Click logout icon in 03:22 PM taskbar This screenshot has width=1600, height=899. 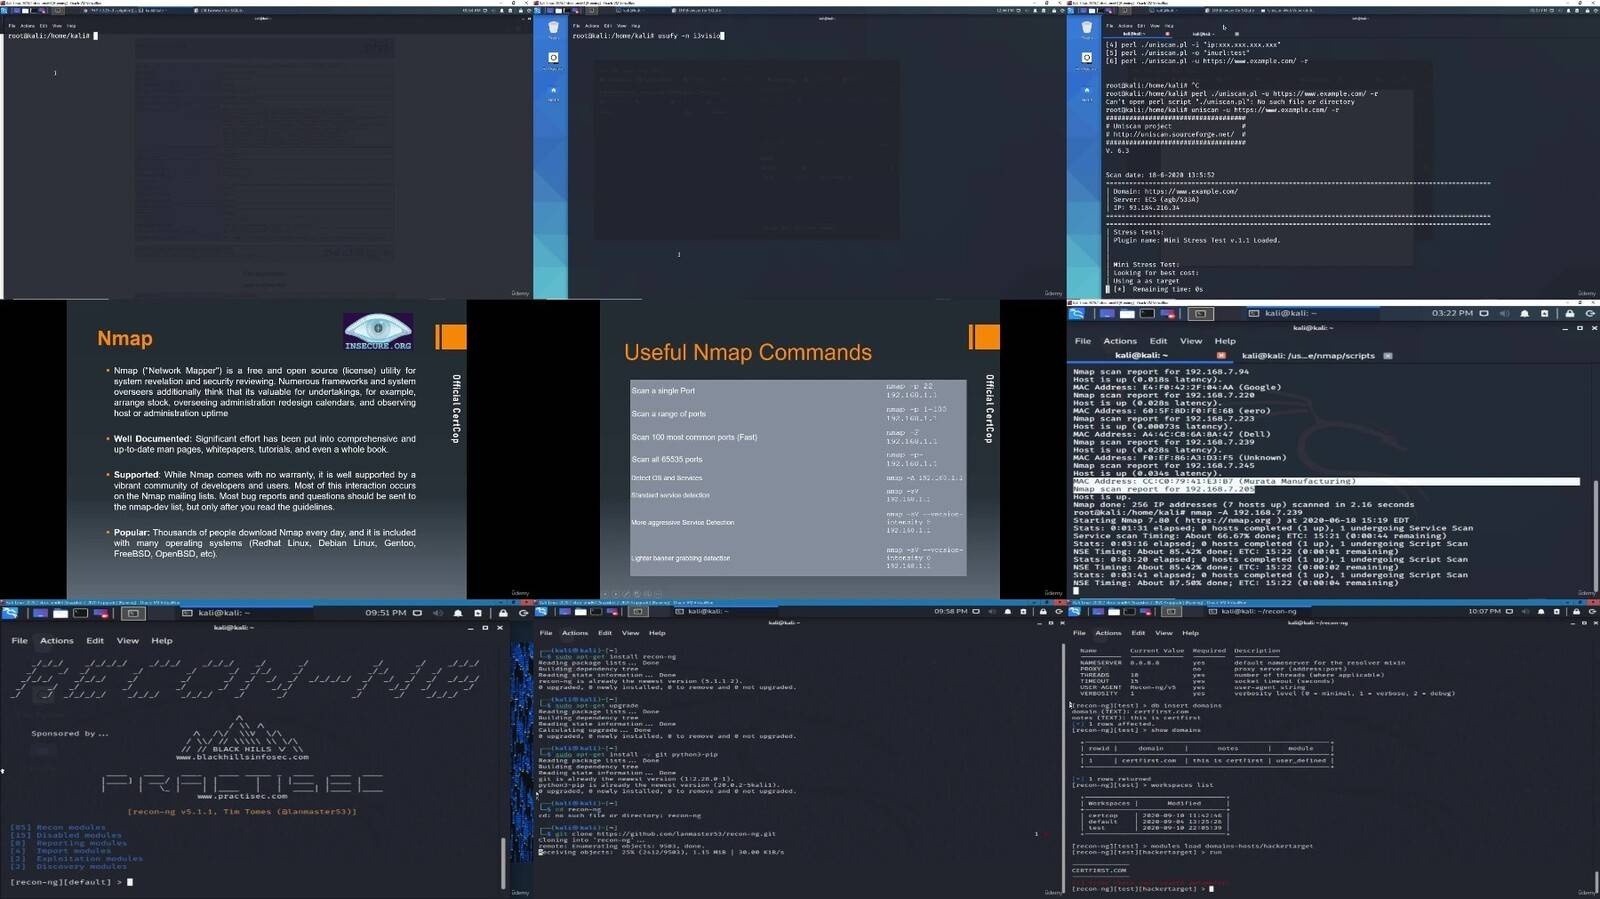click(1589, 313)
